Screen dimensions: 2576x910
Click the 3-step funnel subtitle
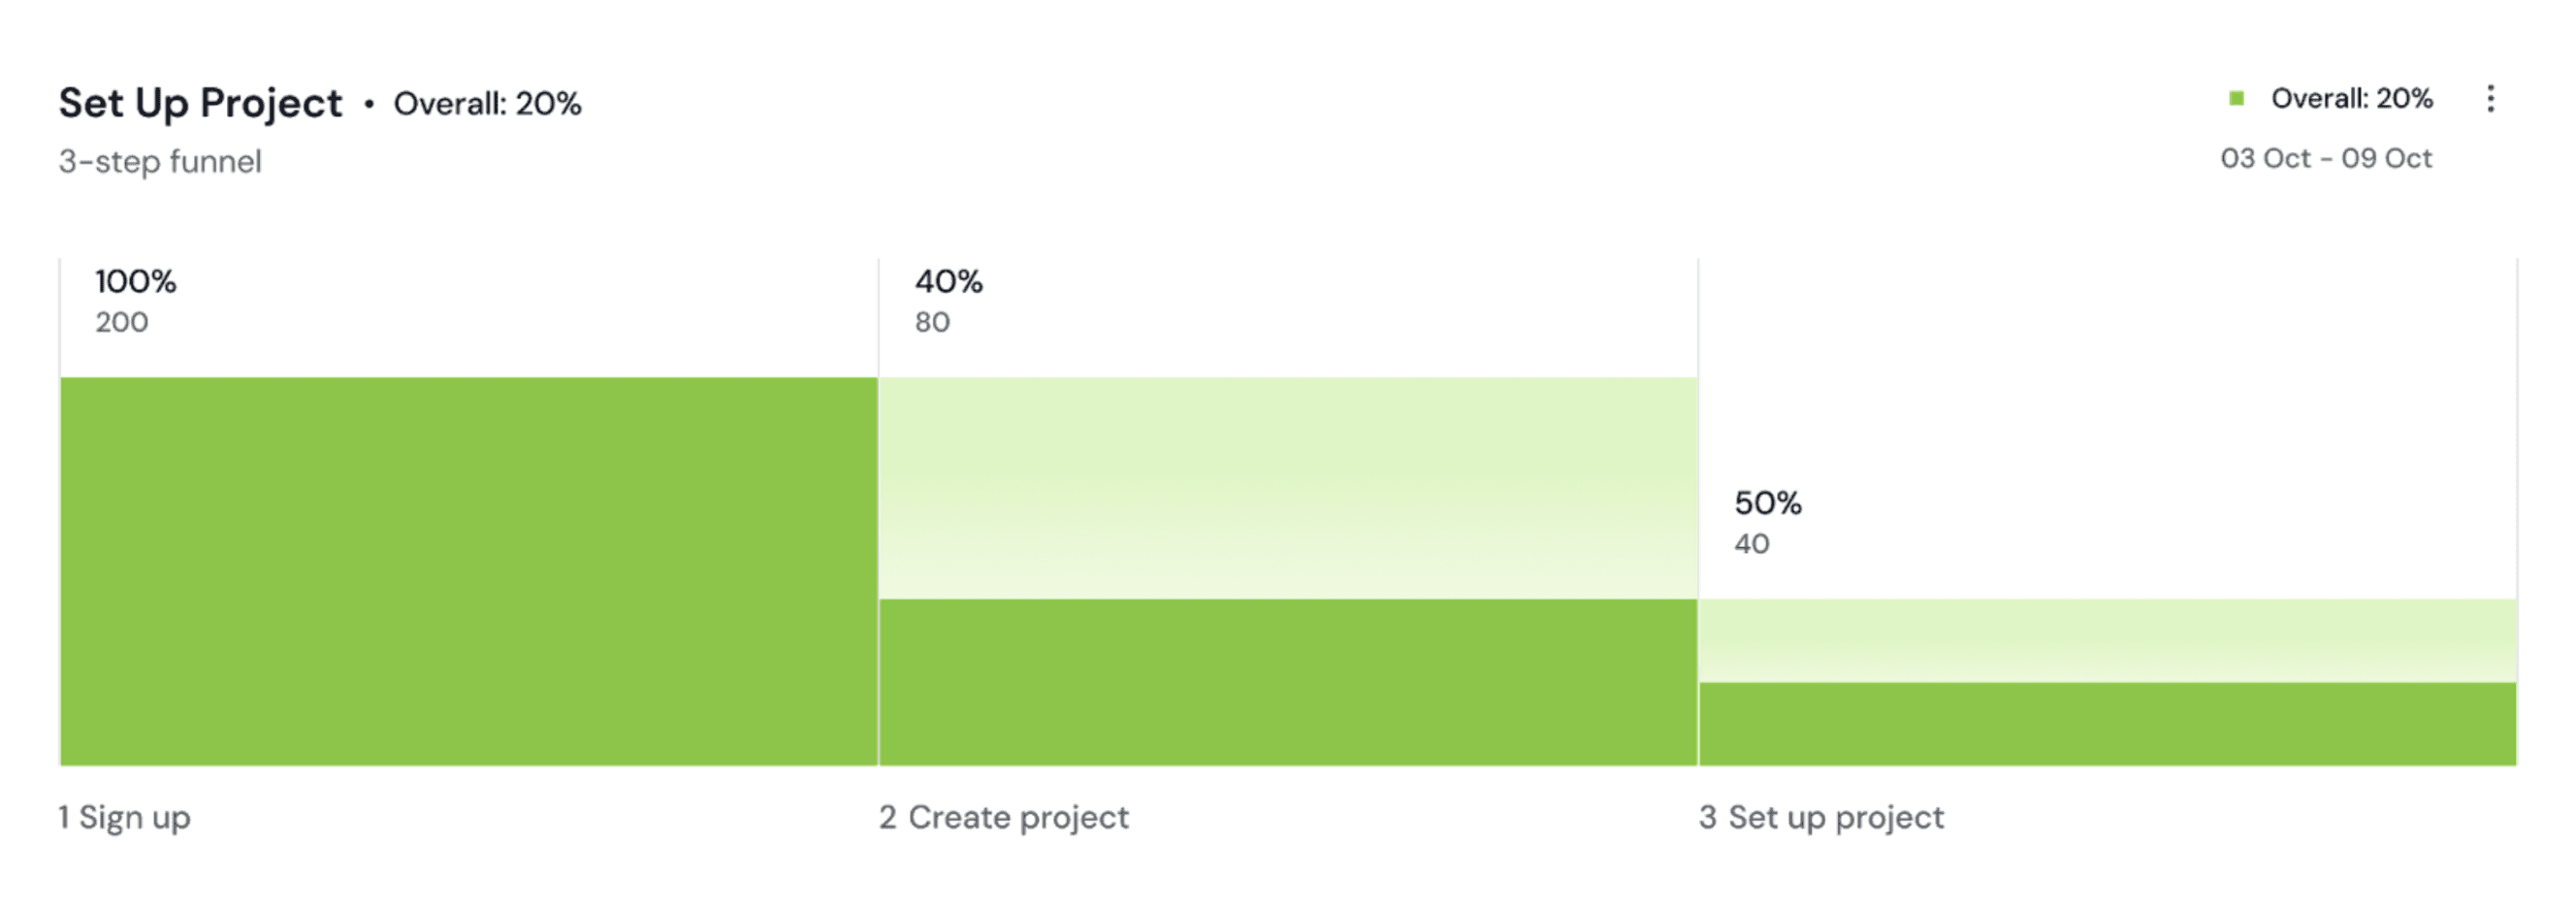point(160,161)
